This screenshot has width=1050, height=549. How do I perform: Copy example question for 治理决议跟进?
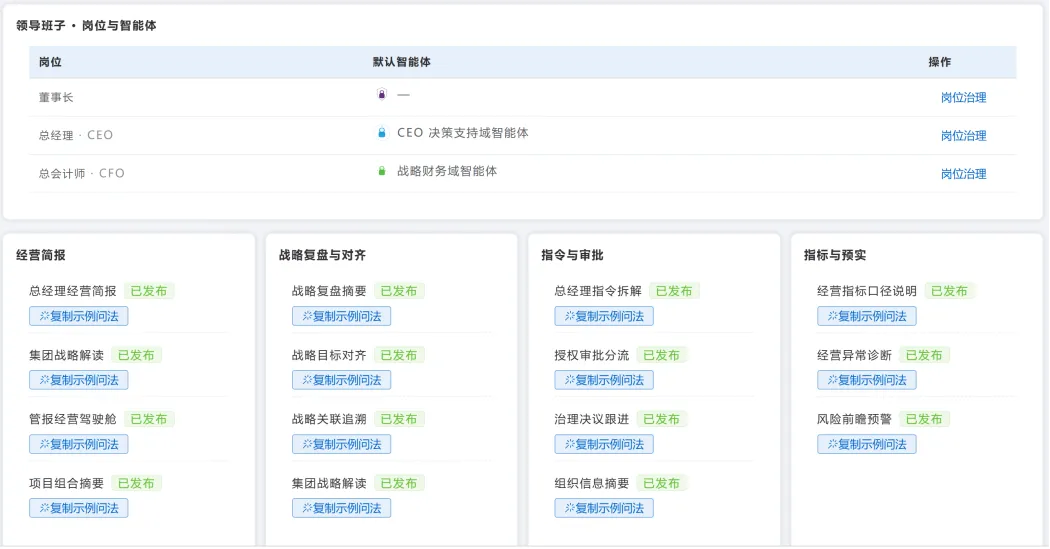click(x=604, y=444)
